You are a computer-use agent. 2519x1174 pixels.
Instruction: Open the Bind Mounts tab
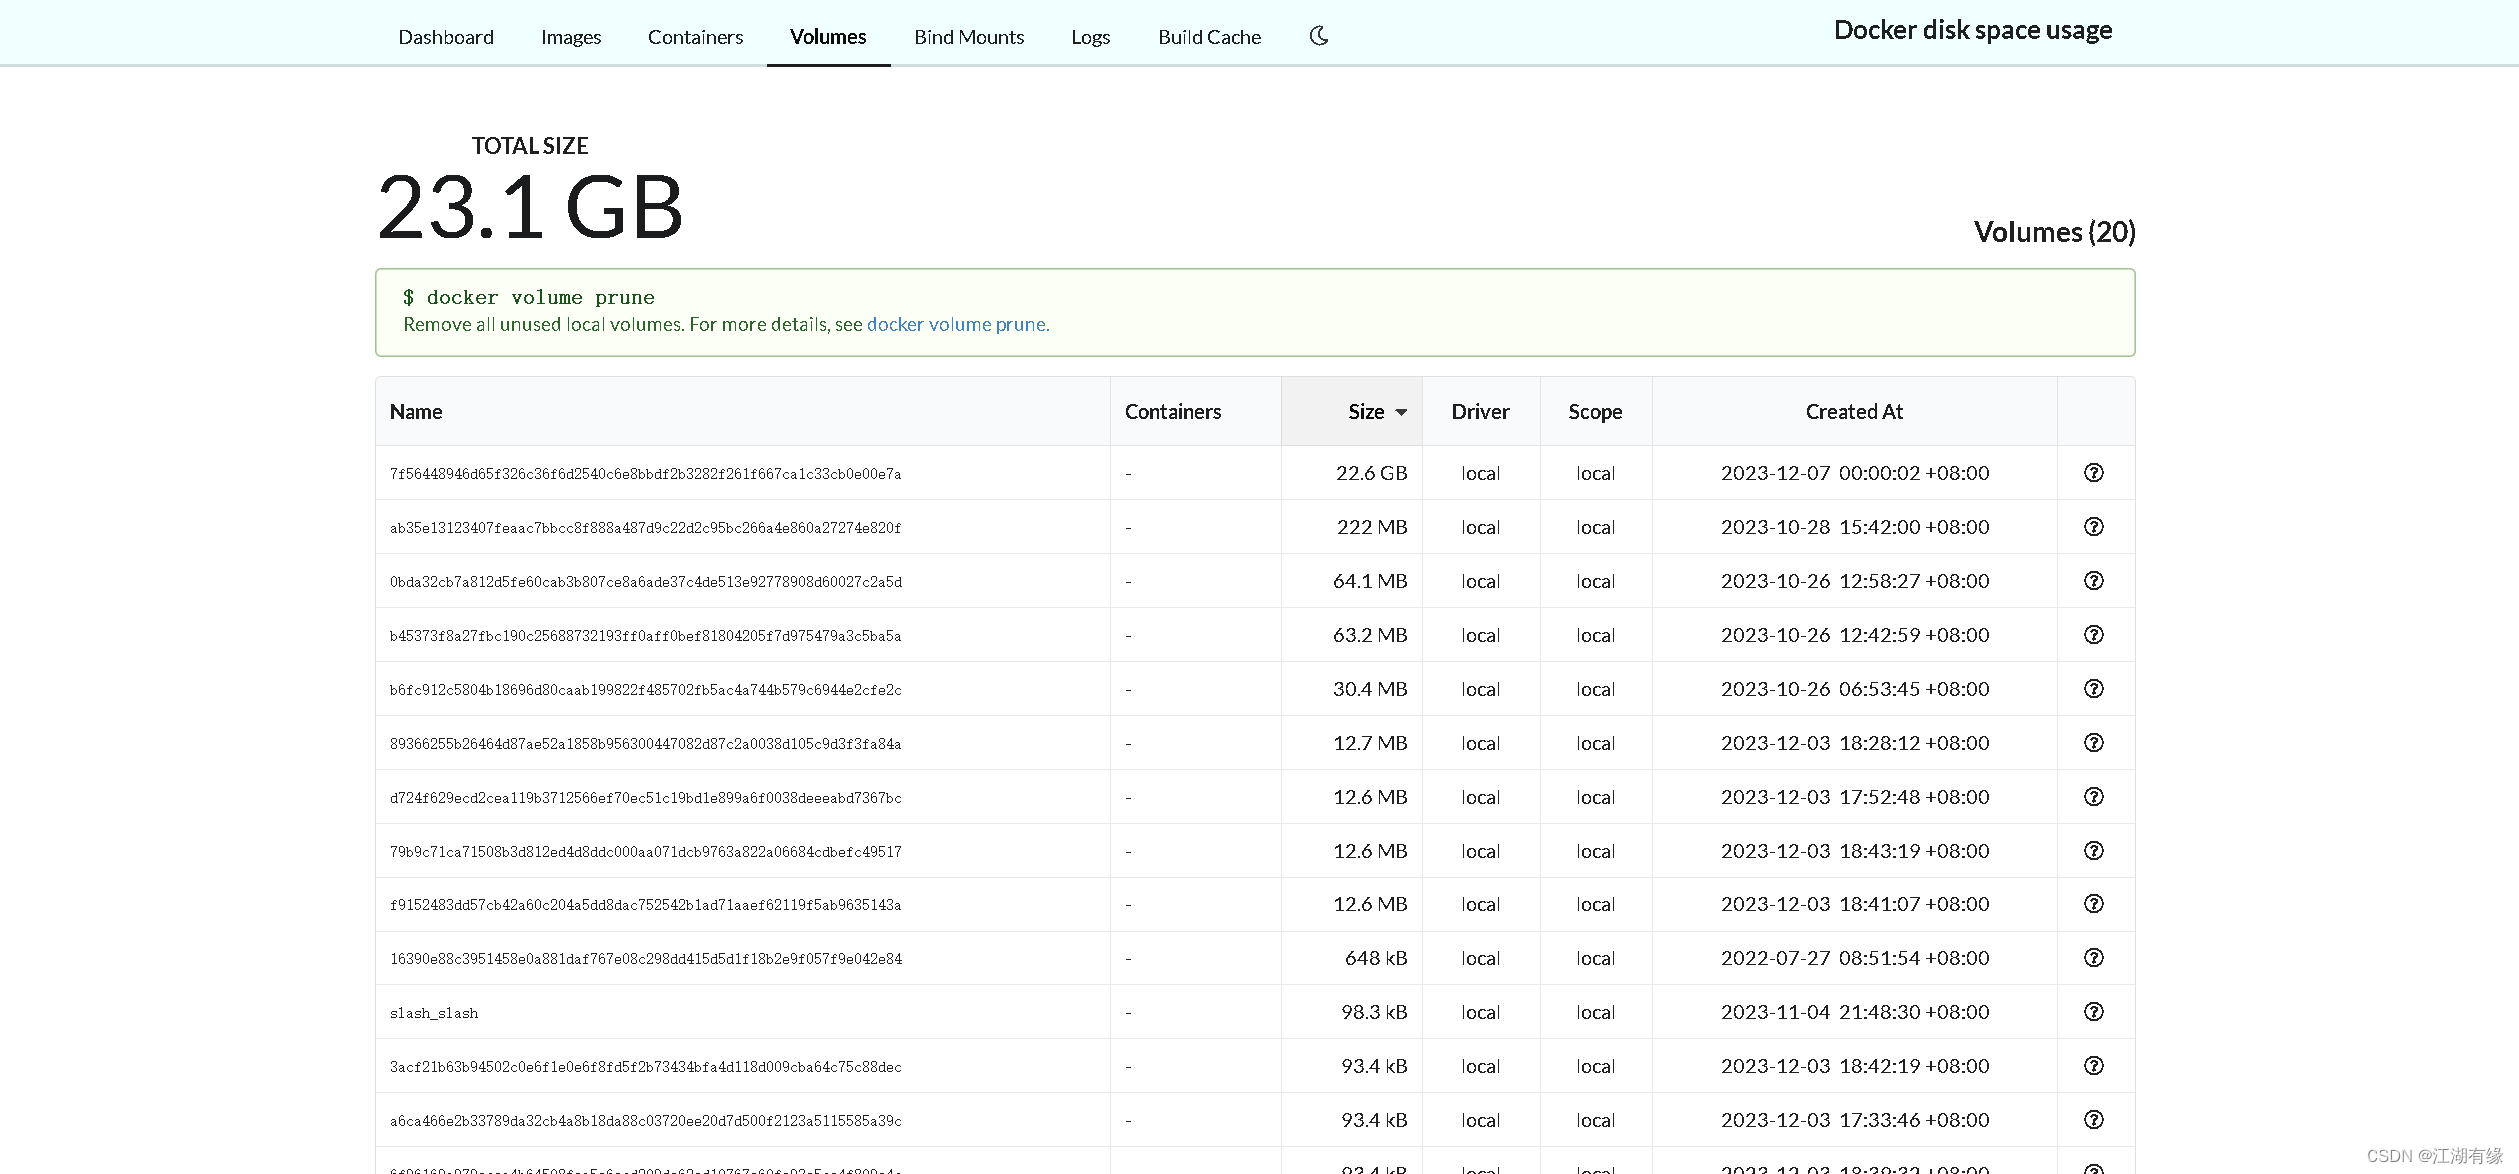[968, 37]
